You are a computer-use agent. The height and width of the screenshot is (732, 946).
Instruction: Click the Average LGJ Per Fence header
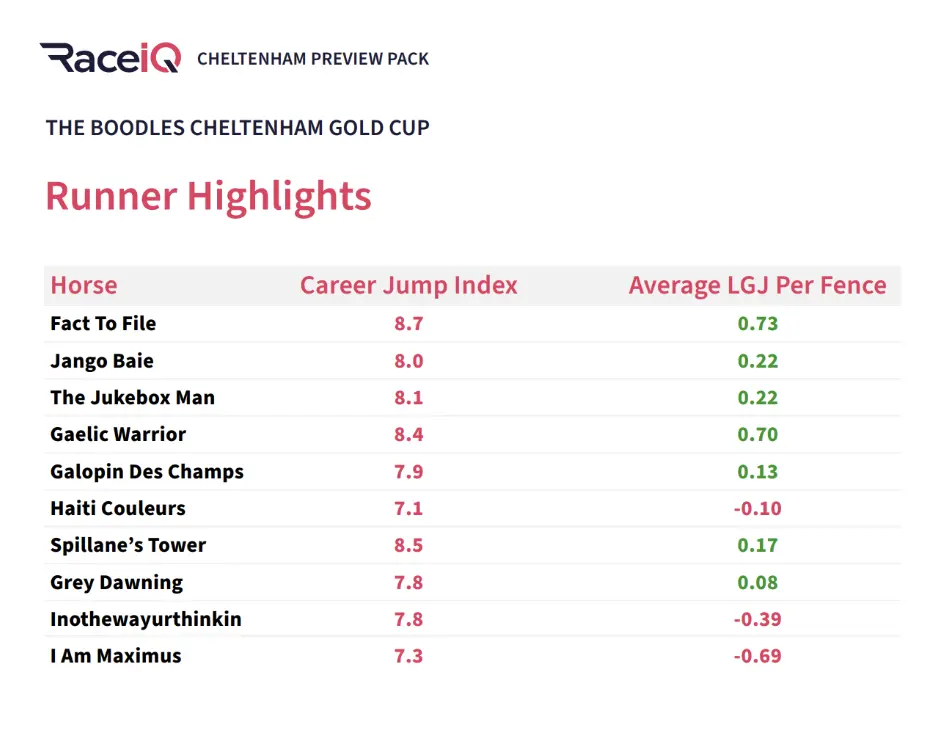[757, 285]
